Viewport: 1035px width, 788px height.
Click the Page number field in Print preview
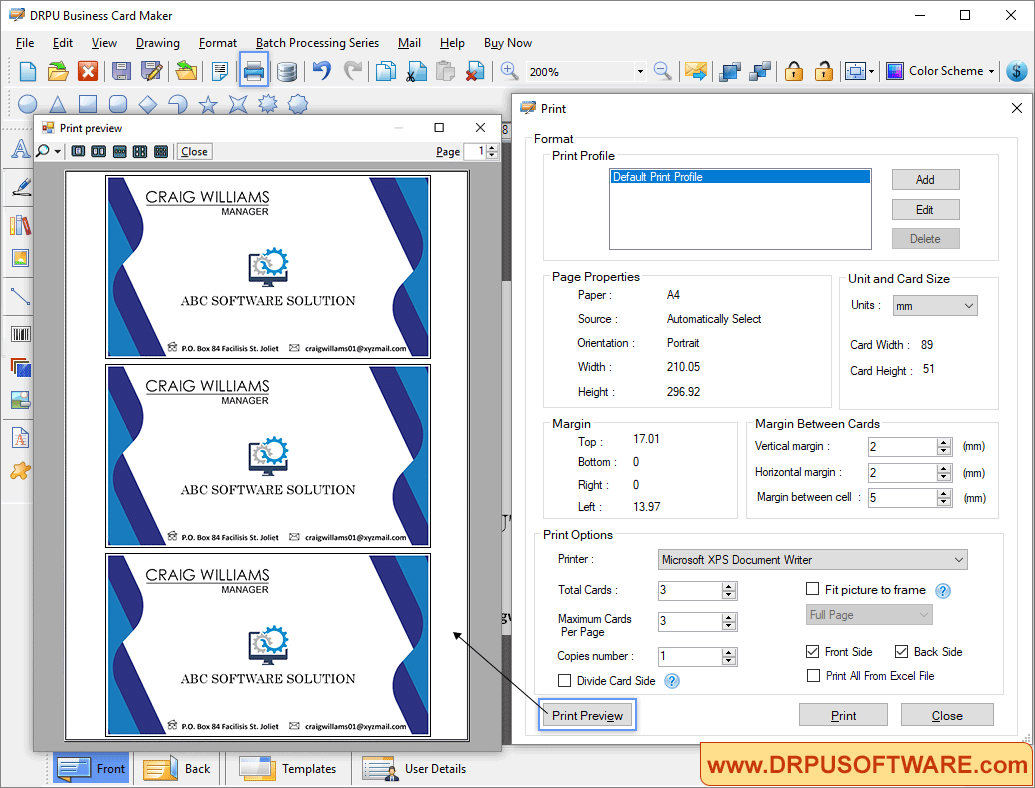pos(475,151)
